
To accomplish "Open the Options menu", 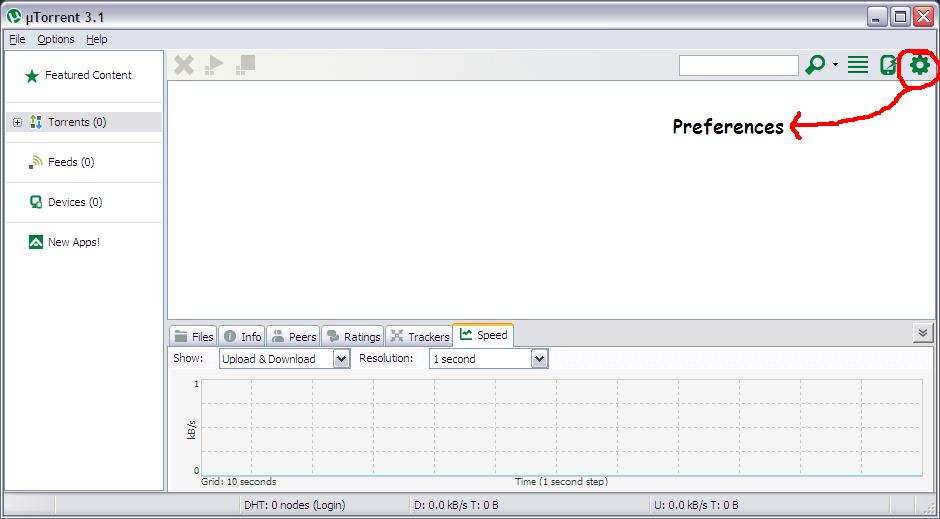I will pyautogui.click(x=56, y=39).
